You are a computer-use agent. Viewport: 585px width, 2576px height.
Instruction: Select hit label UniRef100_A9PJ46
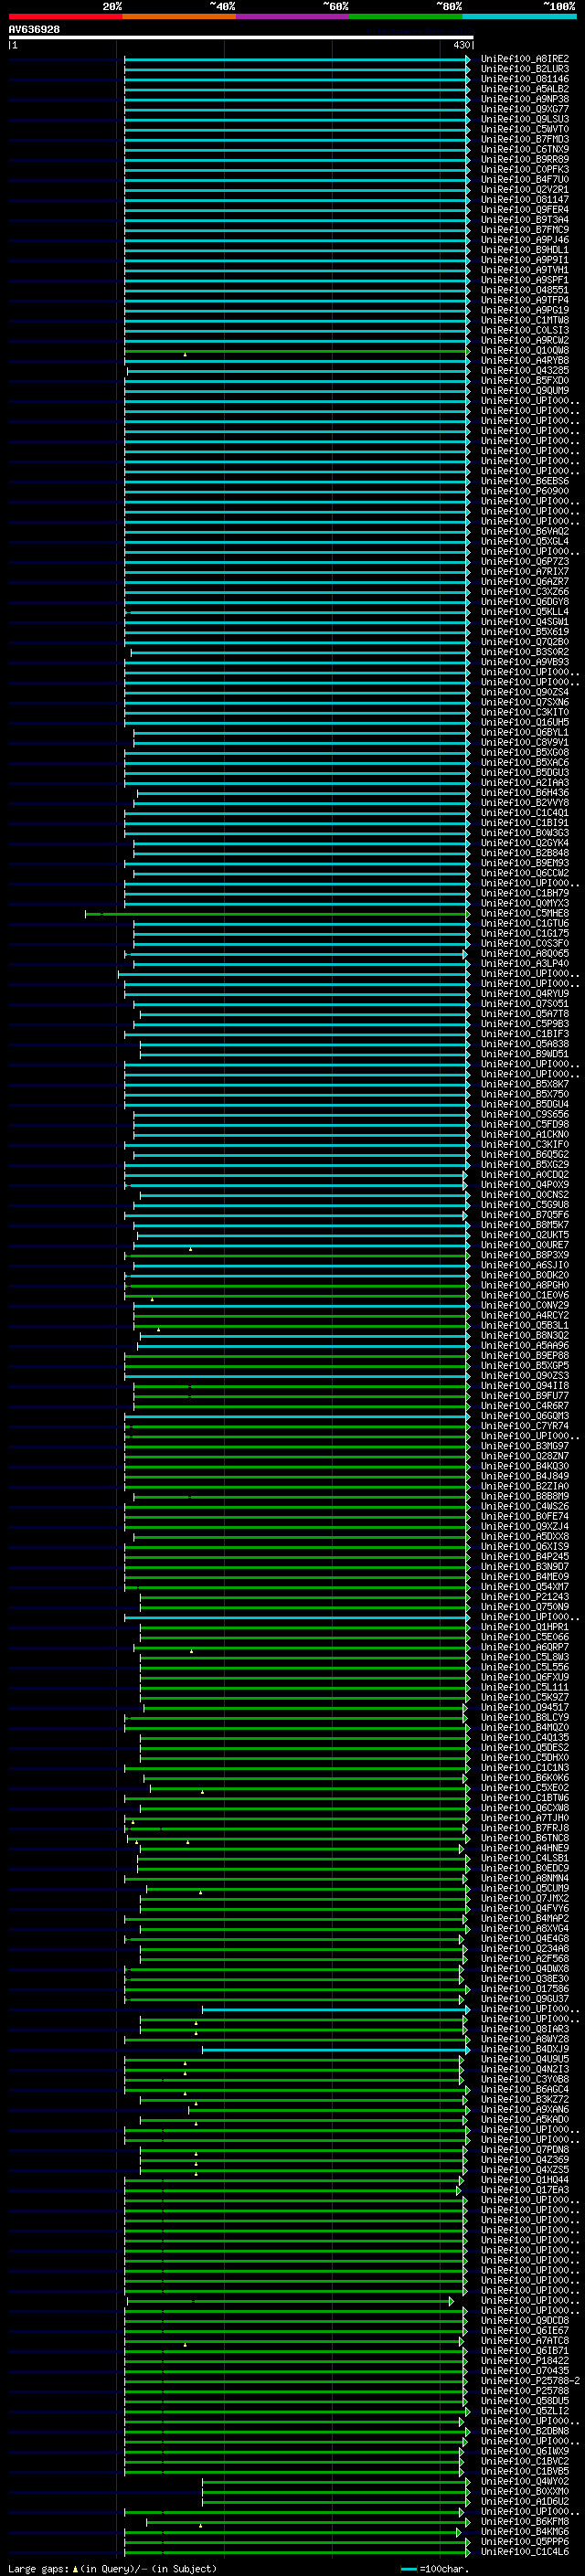pos(524,240)
